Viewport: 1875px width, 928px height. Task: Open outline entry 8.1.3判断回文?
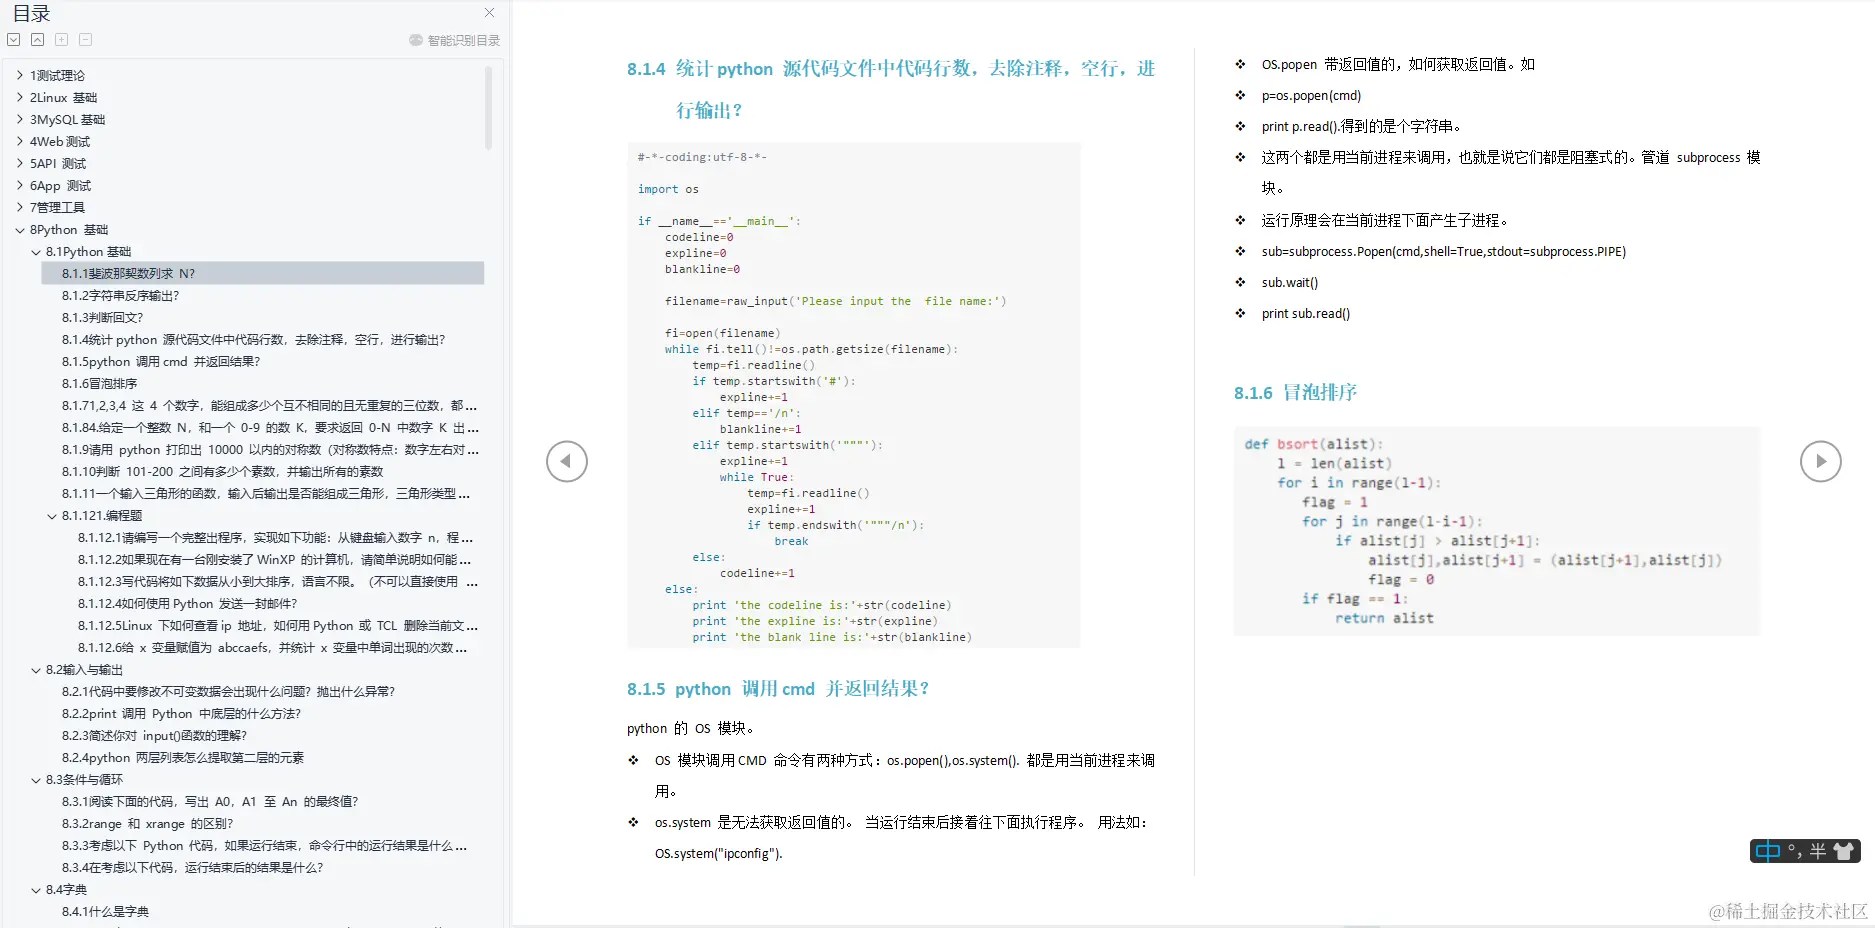tap(103, 317)
